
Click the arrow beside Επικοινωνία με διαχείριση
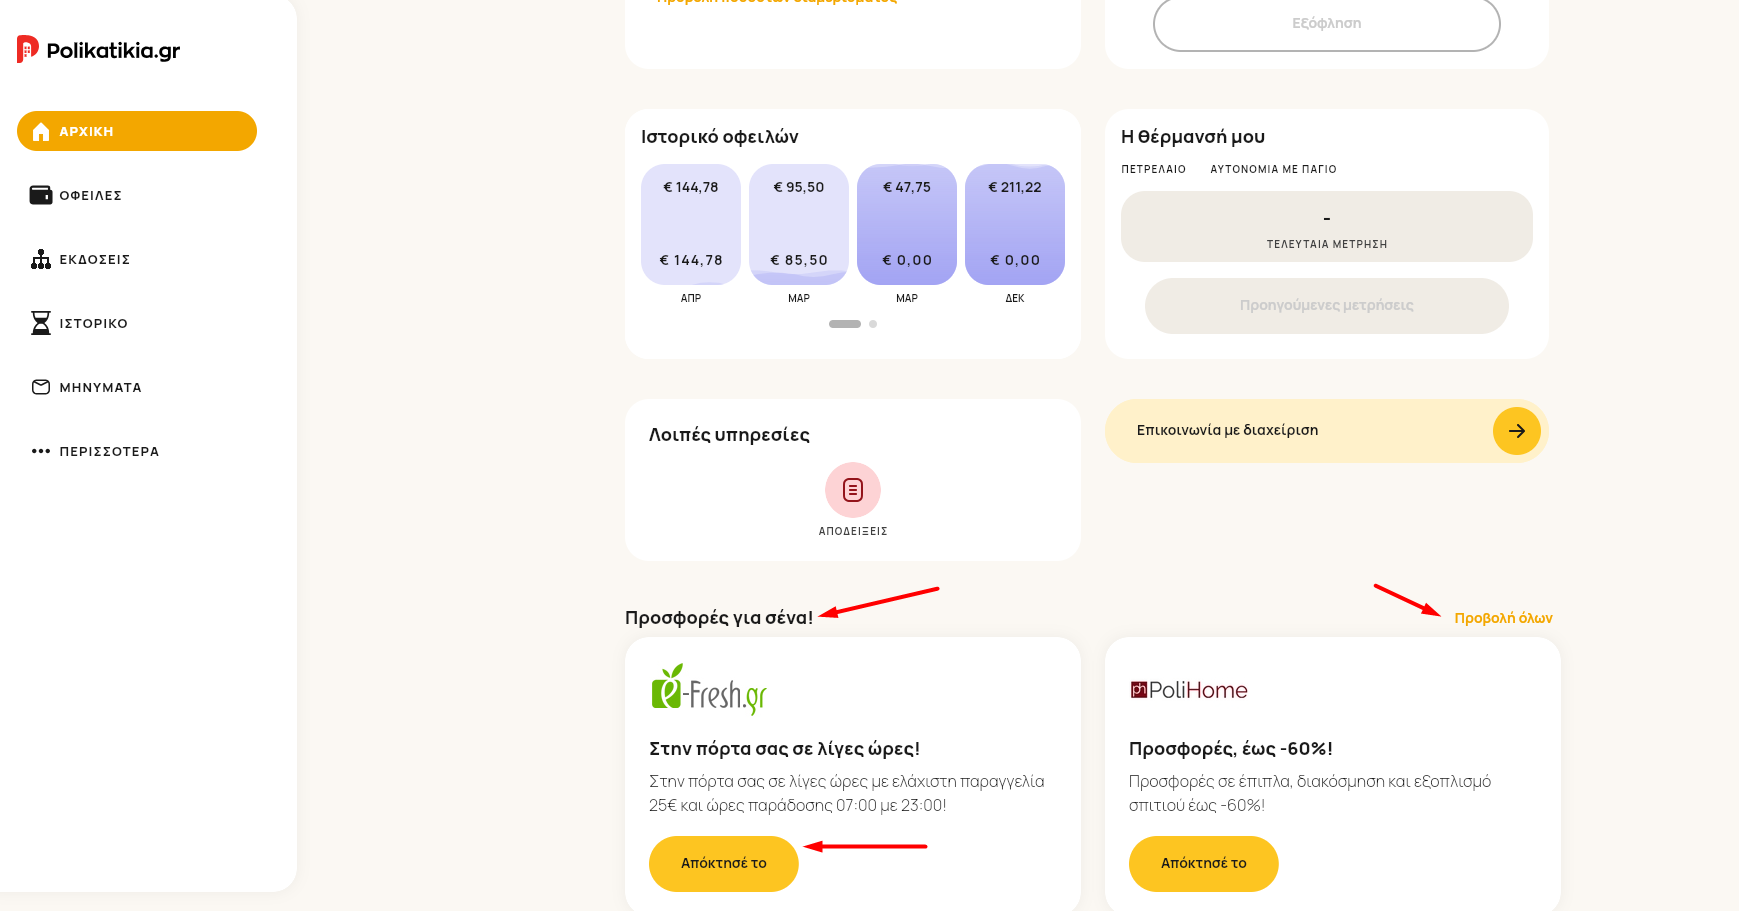tap(1517, 431)
